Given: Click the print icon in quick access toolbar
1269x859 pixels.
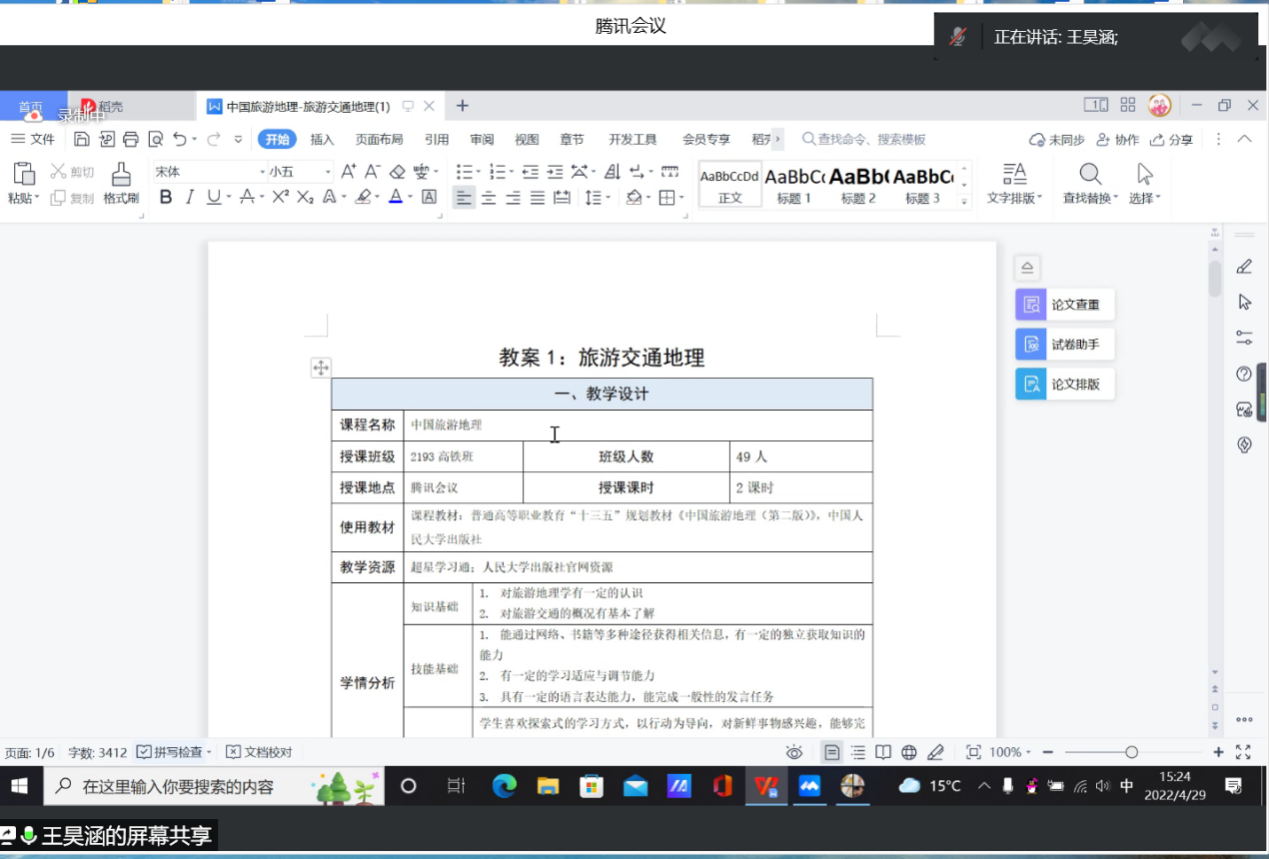Looking at the screenshot, I should click(130, 139).
